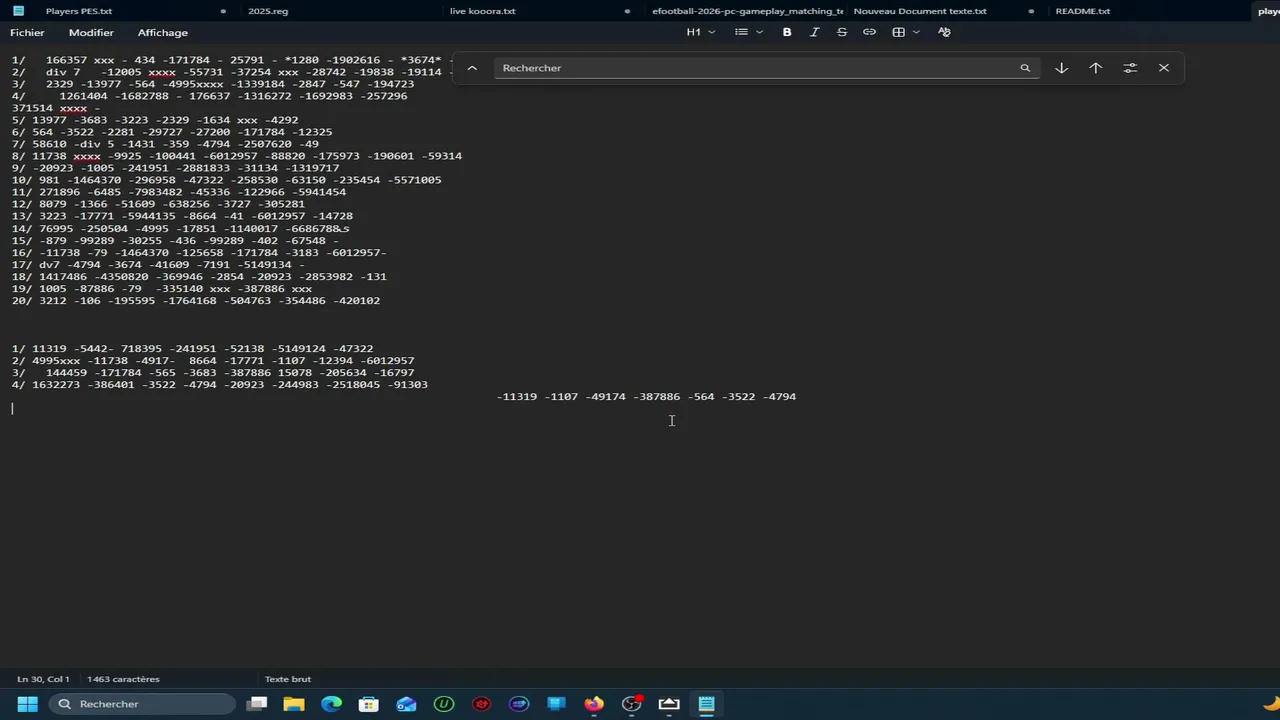Switch to the live kooora.txt tab
Image resolution: width=1280 pixels, height=720 pixels.
point(482,11)
